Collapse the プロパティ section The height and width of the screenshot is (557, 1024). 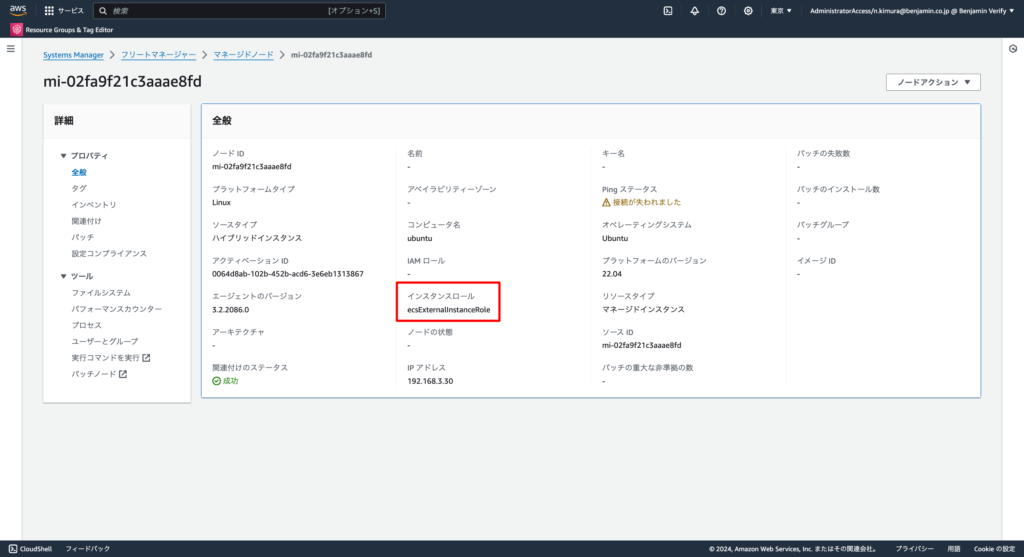point(63,156)
